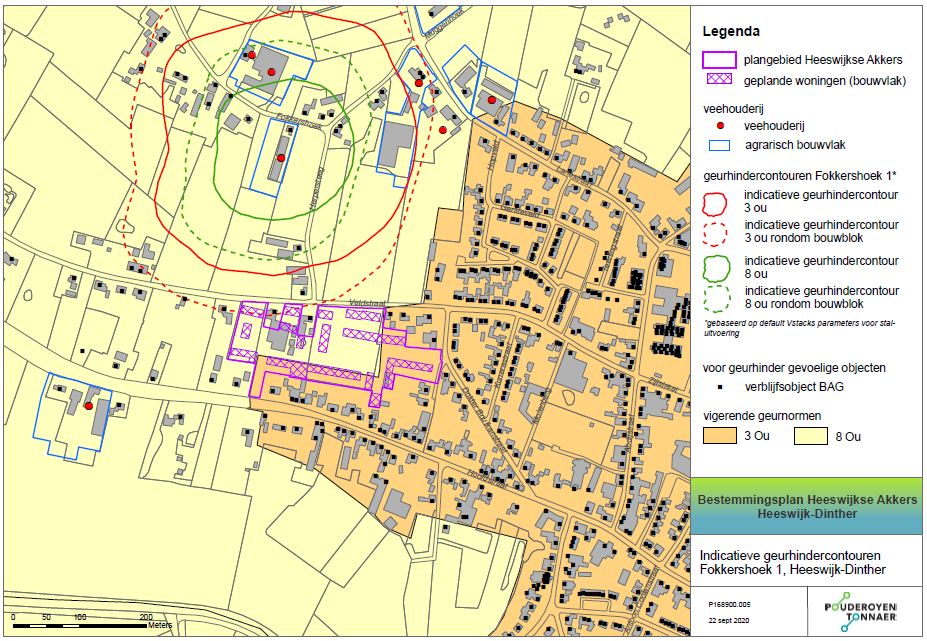Select the solid green 8 ou contour symbol
927x641 pixels.
[717, 268]
